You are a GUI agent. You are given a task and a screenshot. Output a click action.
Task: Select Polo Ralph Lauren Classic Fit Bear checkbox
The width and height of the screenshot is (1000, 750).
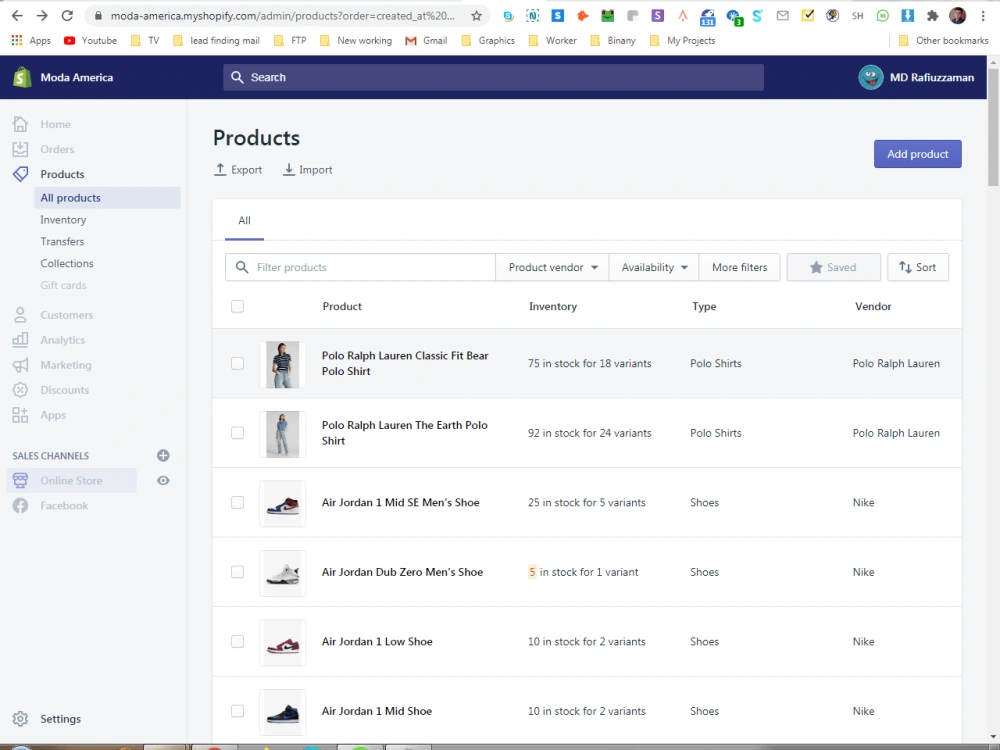[x=237, y=364]
